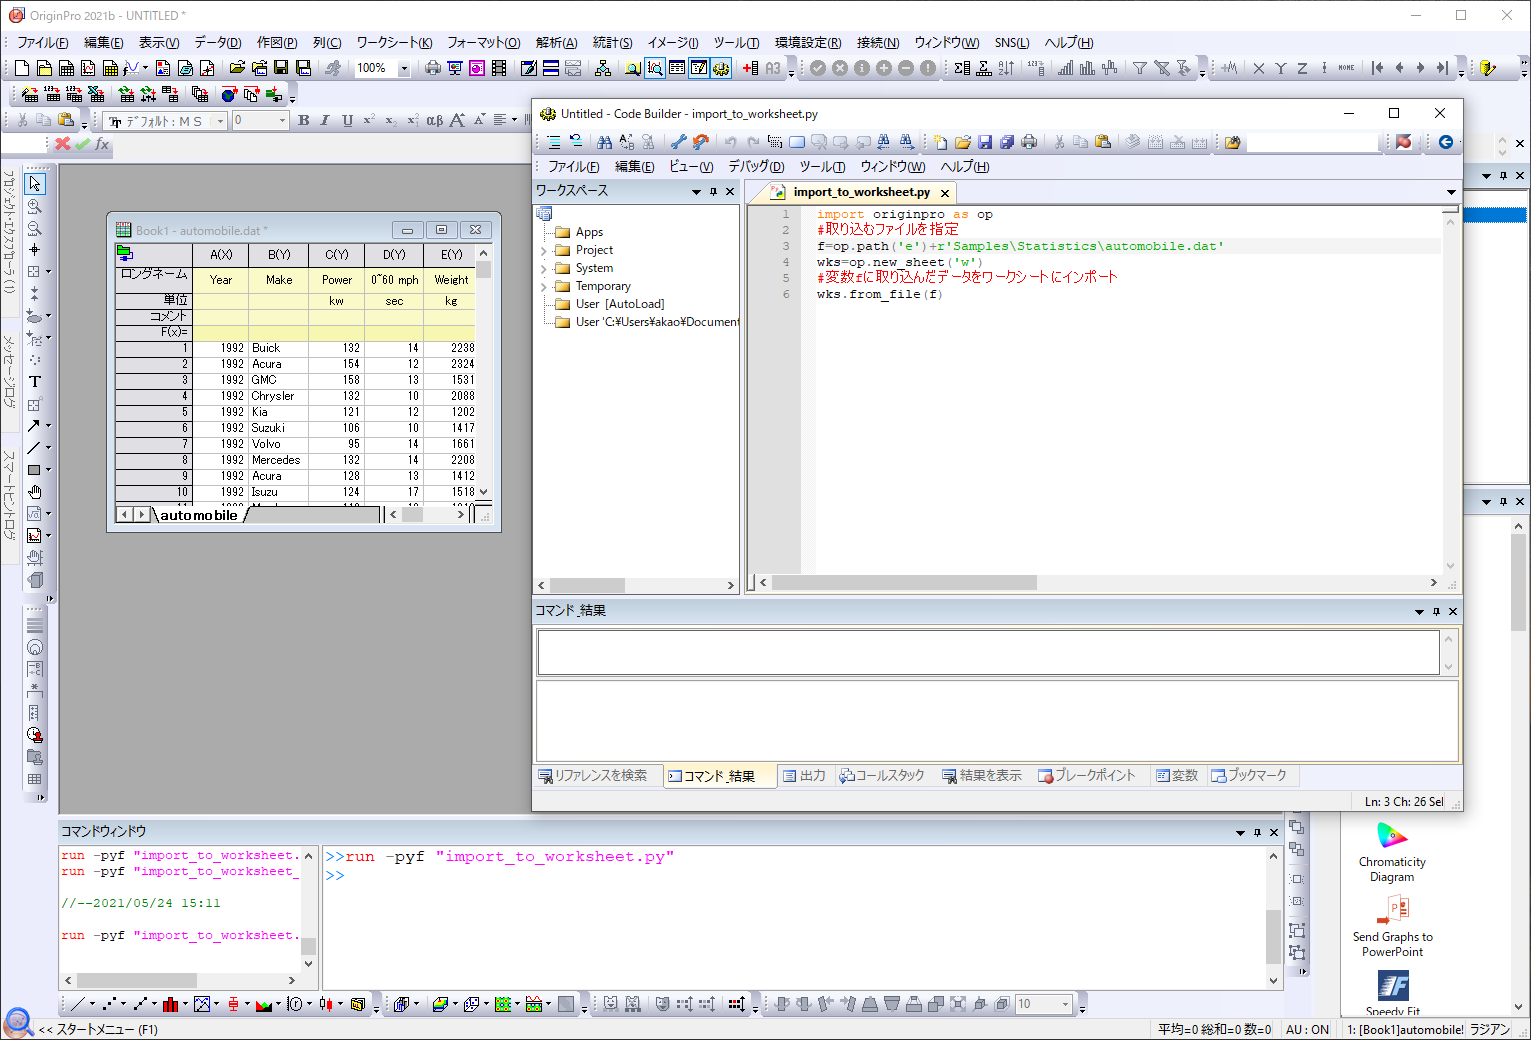Click the Find binoculars icon in Code Builder
The width and height of the screenshot is (1531, 1040).
pos(604,142)
